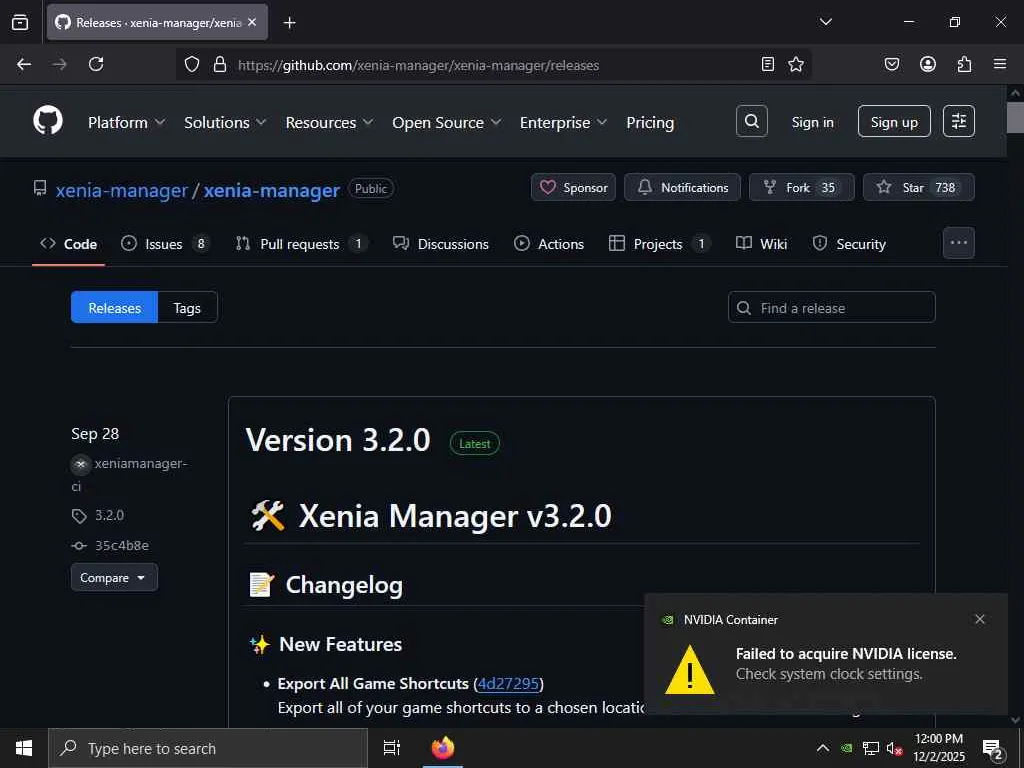Open Task View on the taskbar
Screen dimensions: 1024x768
(392, 748)
